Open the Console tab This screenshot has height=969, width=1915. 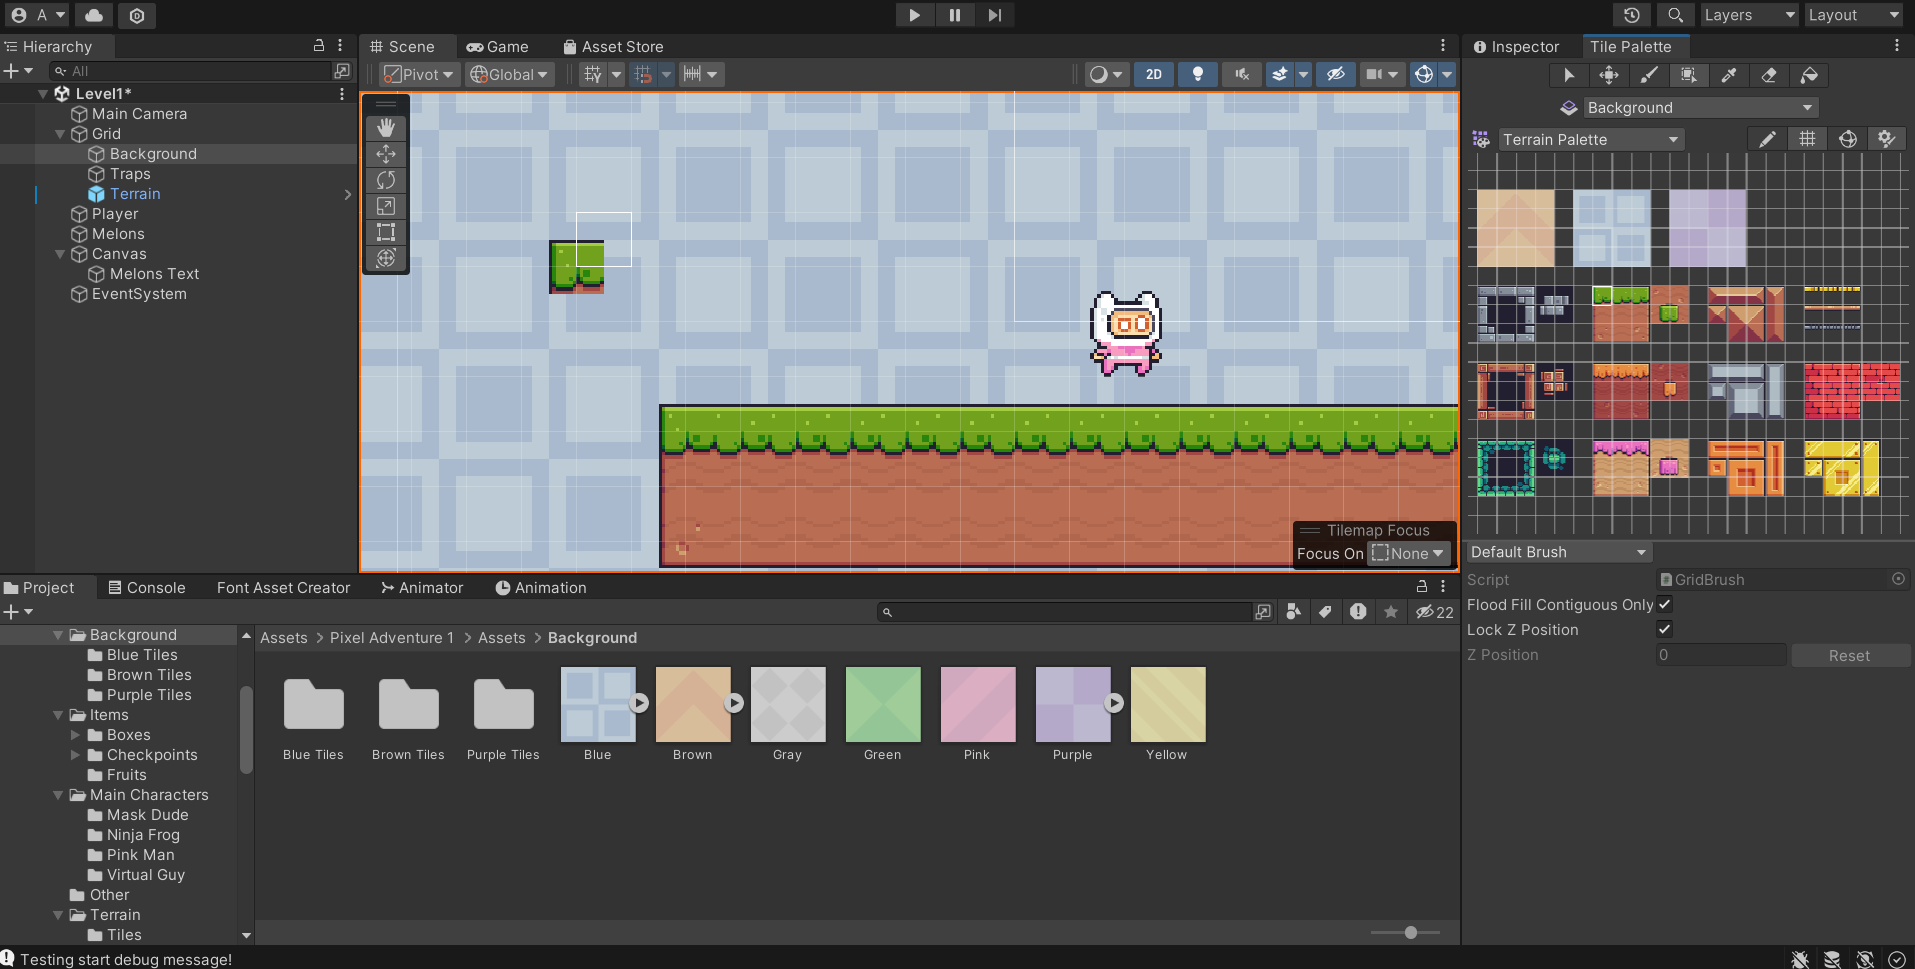[x=147, y=588]
